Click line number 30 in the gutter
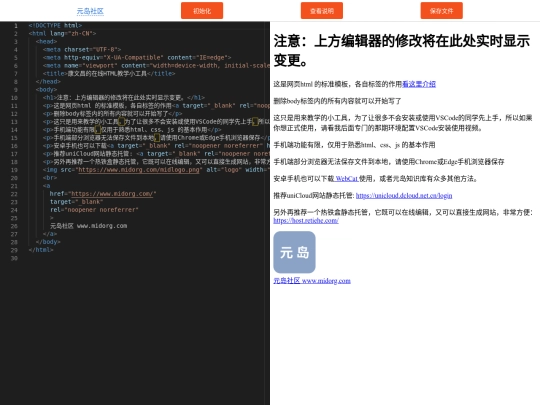The height and width of the screenshot is (405, 540). 14,258
